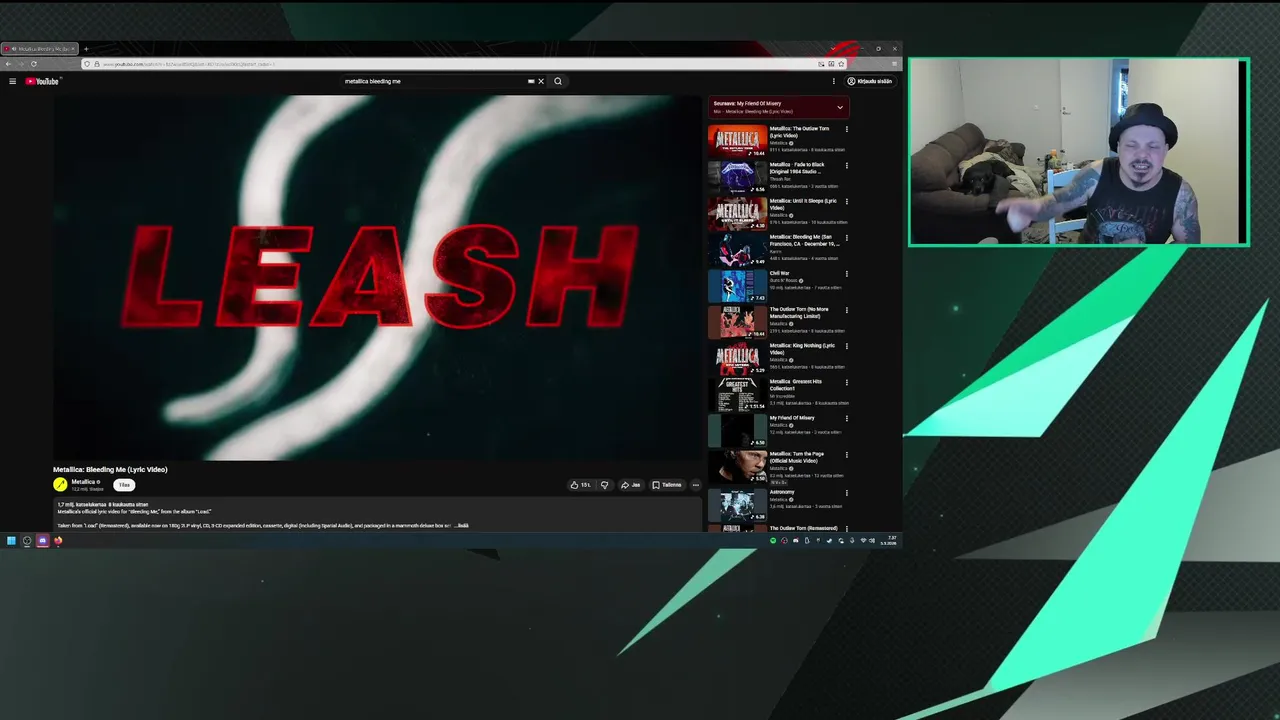Open the 'Civil War' video title

click(x=779, y=273)
